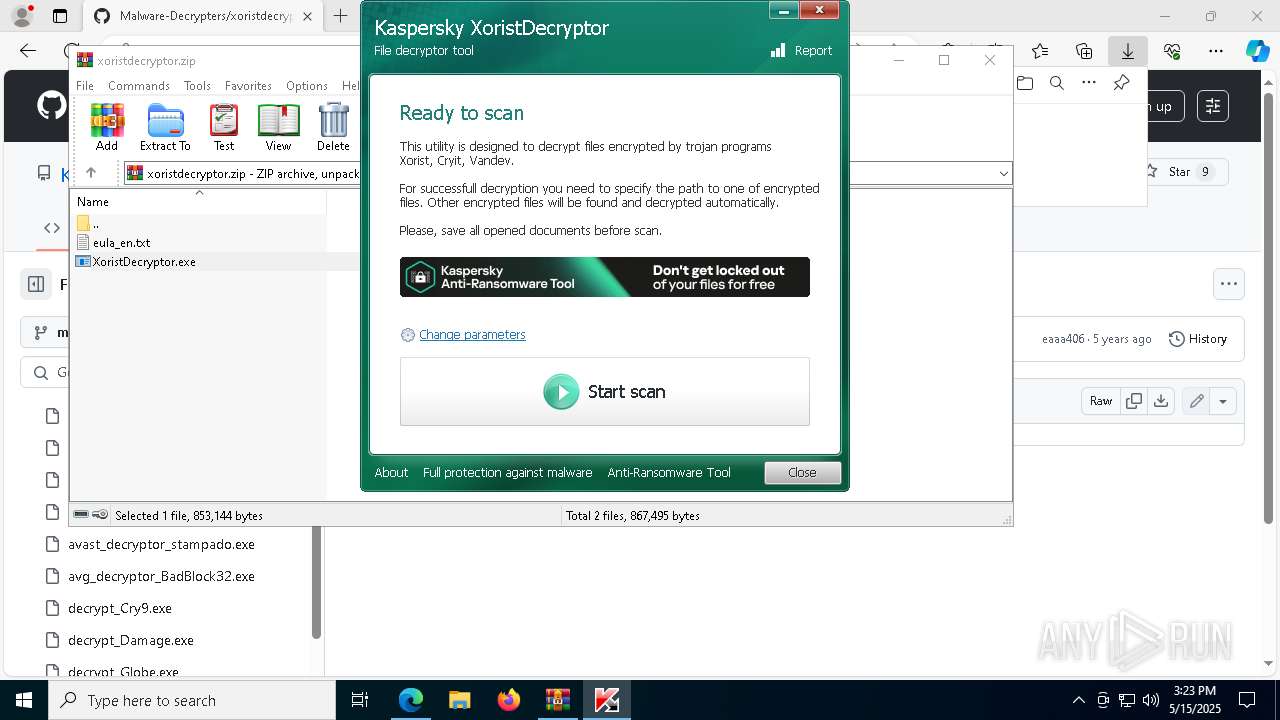Open the Anti-Ransomware Tool footer link
Viewport: 1280px width, 720px height.
pyautogui.click(x=669, y=473)
